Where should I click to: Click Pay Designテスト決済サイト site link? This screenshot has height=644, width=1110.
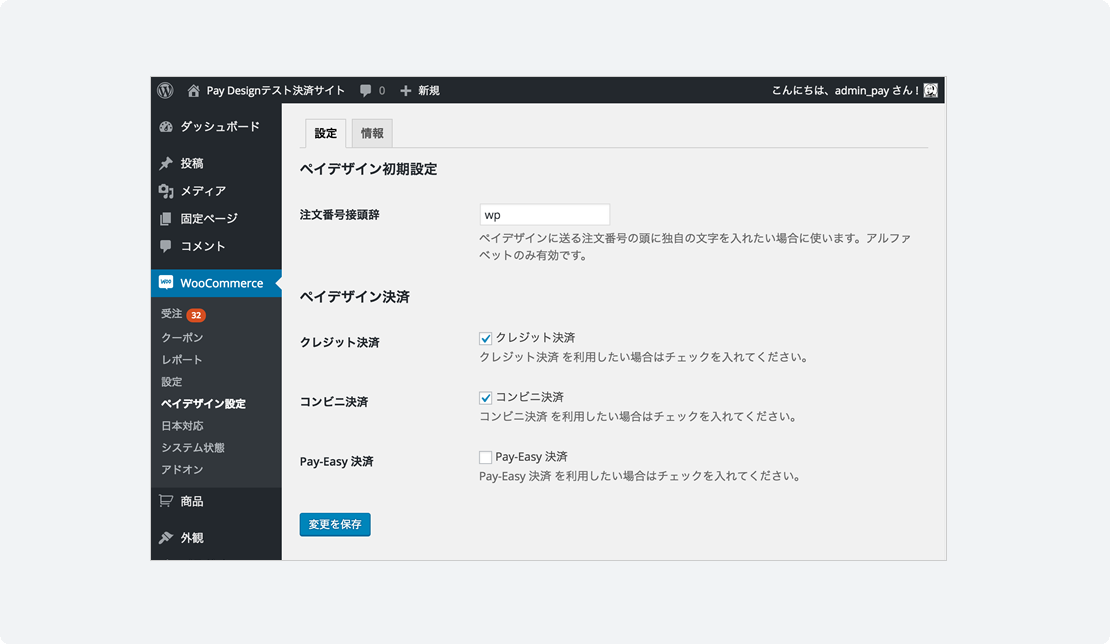click(x=275, y=91)
